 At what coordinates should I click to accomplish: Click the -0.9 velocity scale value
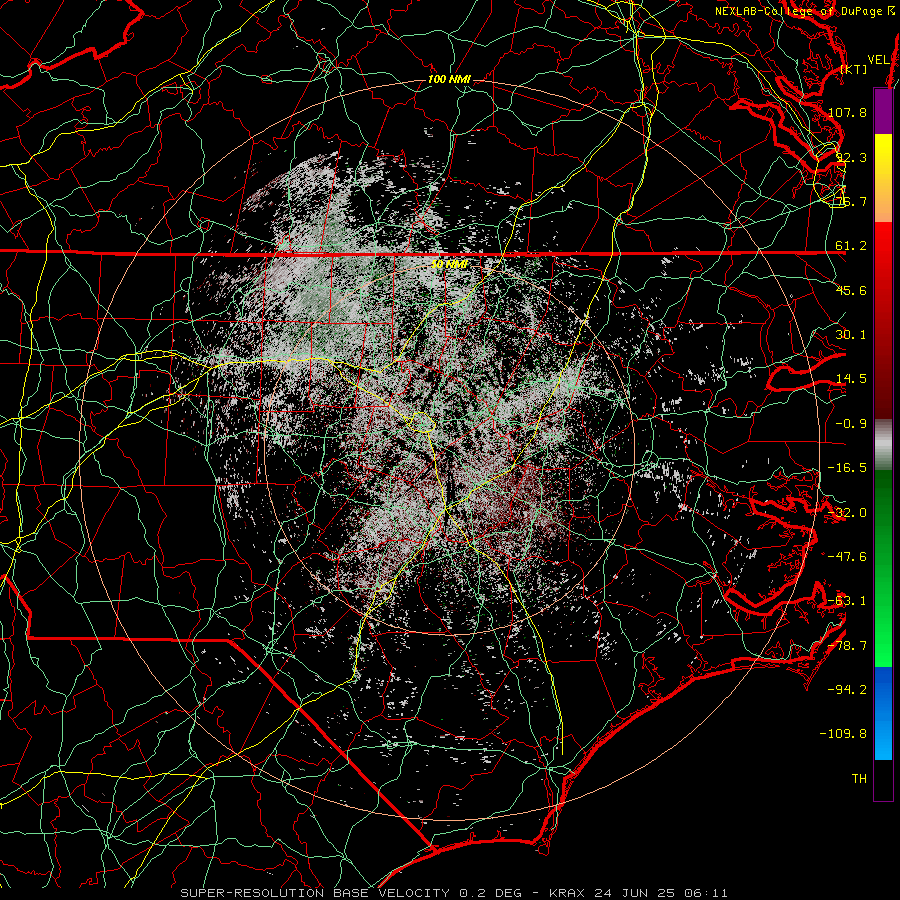tap(851, 424)
